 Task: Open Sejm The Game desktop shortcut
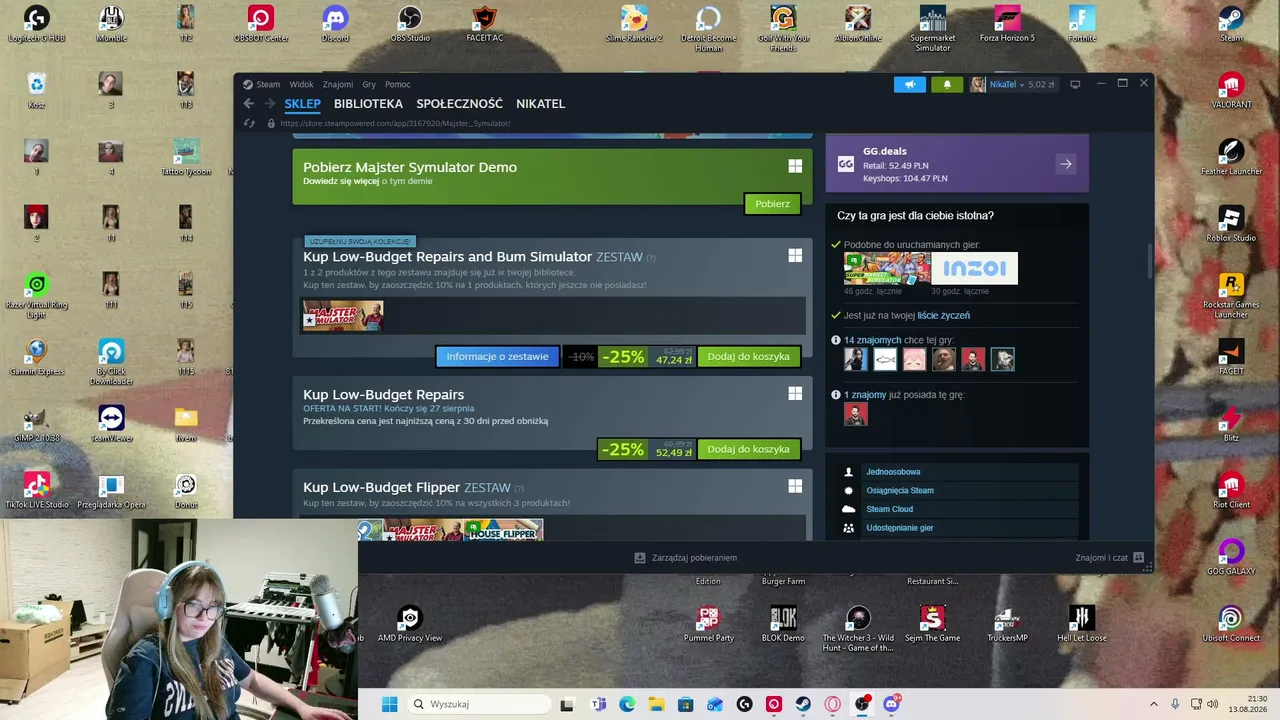pos(932,624)
